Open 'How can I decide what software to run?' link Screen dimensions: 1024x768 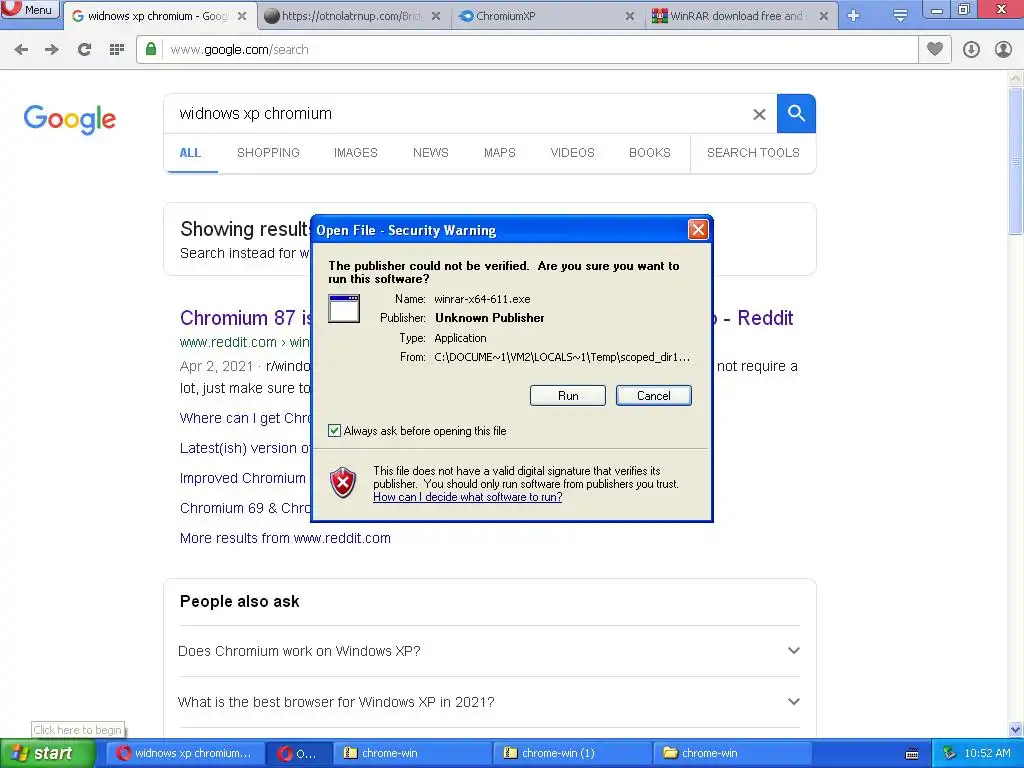468,497
